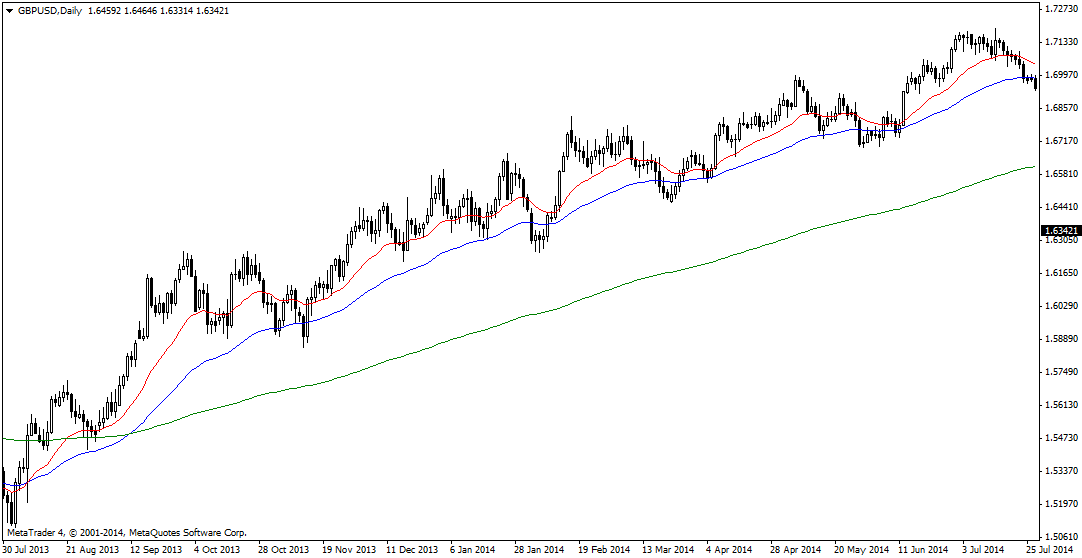Click the 1.53370 price axis label
Screen dimensions: 1082x558
pos(1061,471)
